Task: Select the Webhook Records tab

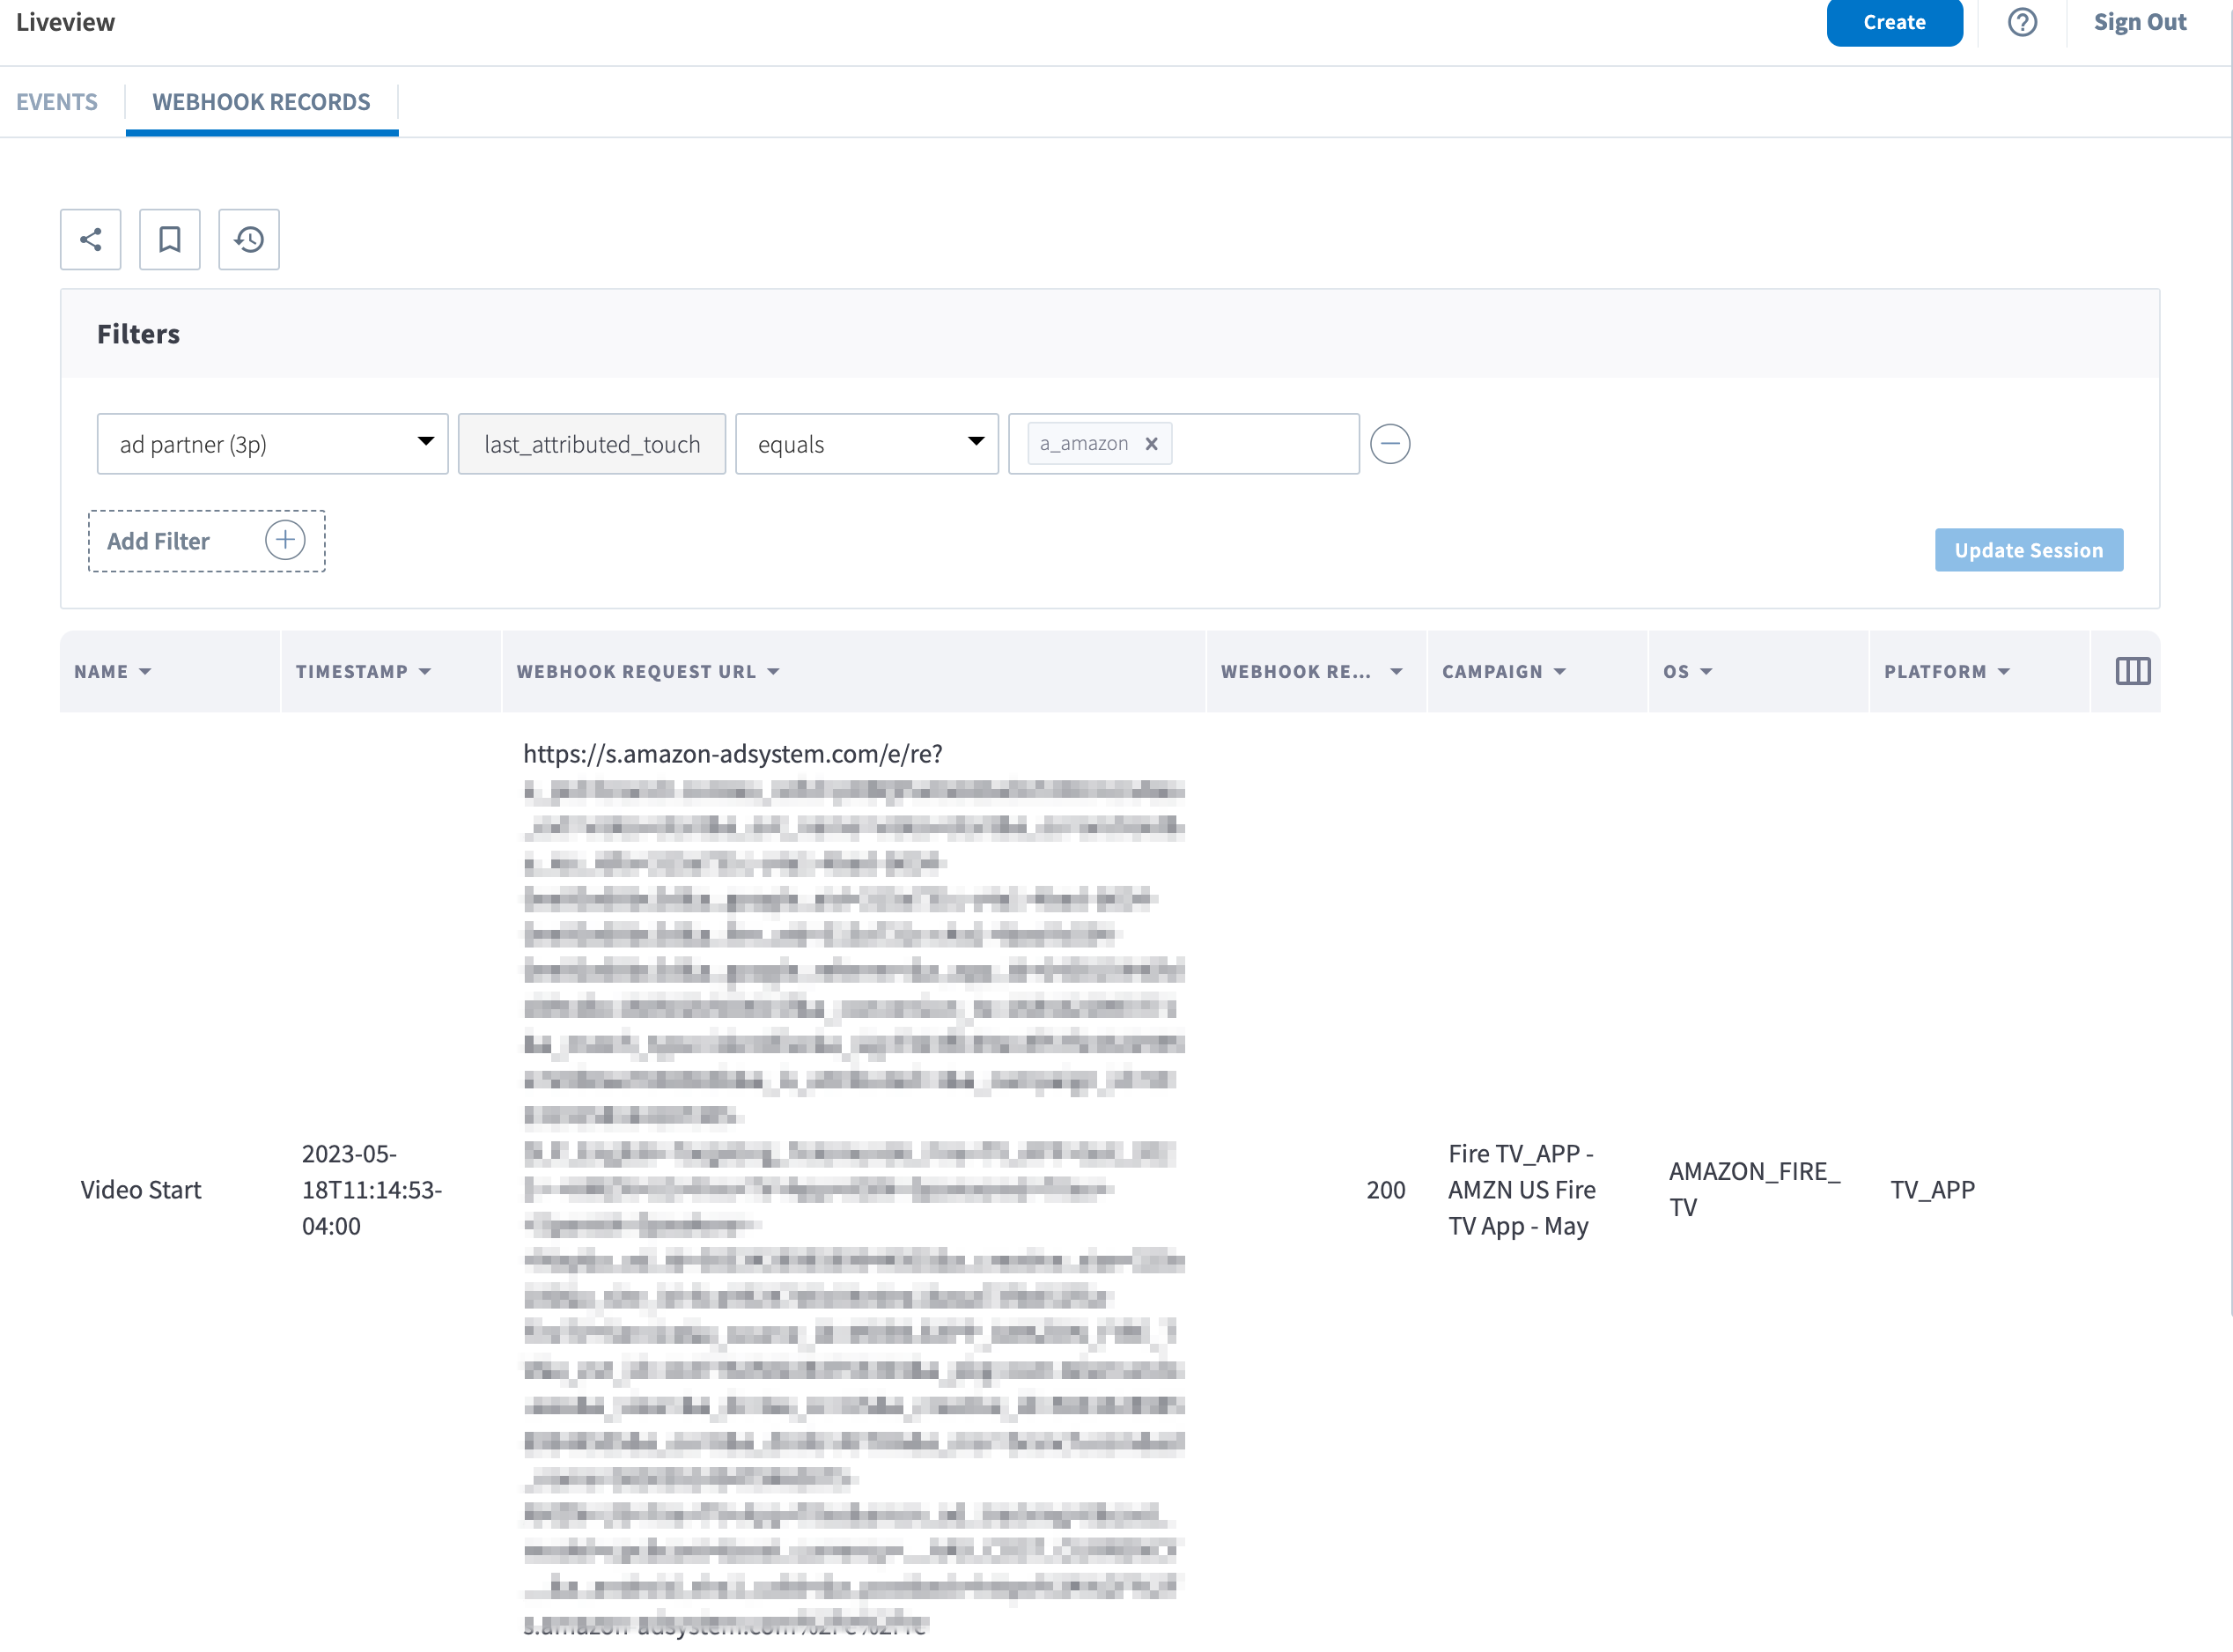Action: point(261,102)
